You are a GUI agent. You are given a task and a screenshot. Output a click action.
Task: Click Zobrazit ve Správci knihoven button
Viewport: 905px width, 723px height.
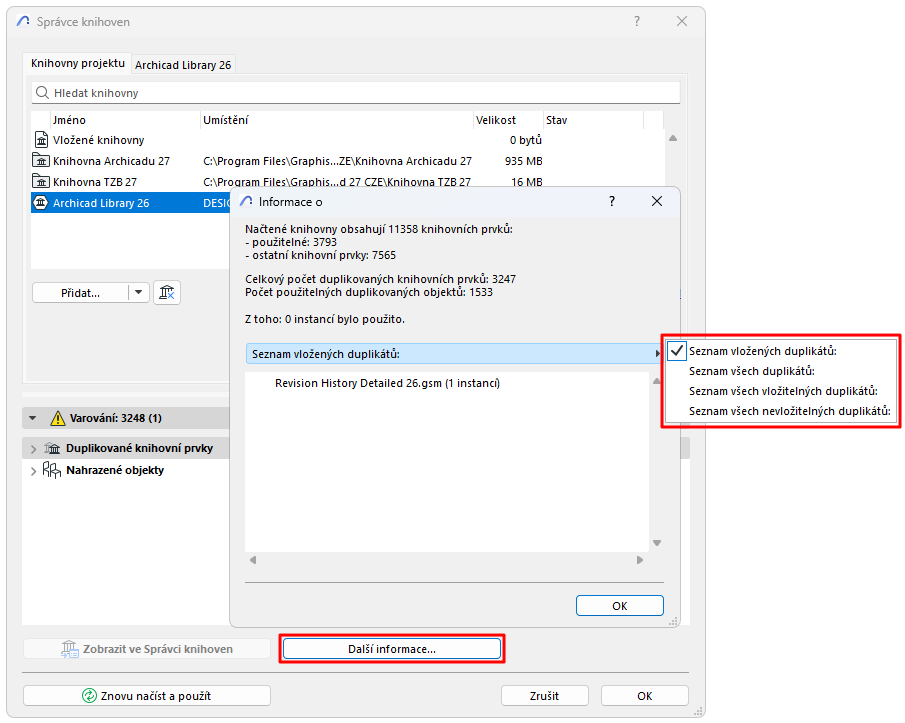coord(147,649)
